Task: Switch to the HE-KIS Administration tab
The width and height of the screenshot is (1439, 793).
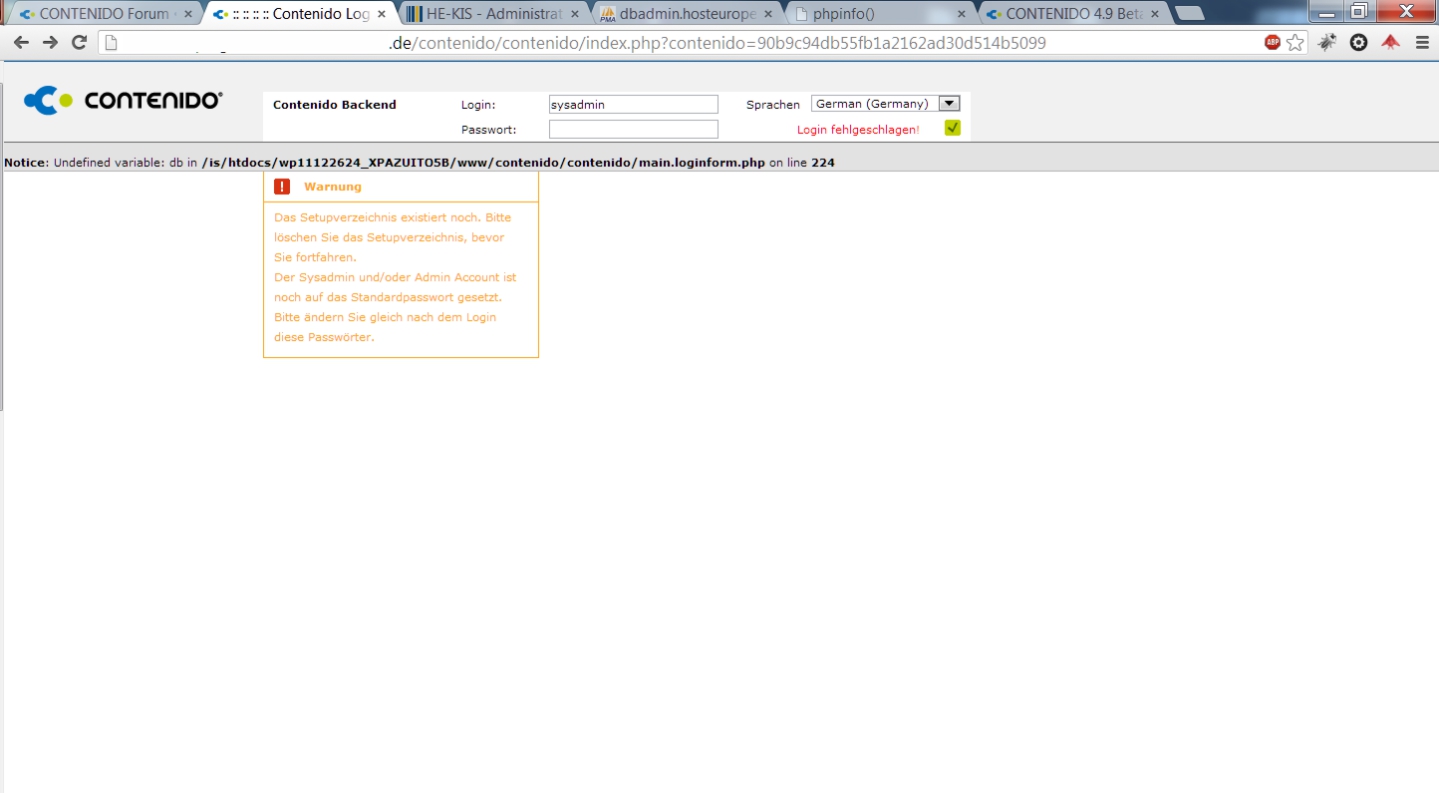Action: coord(487,14)
